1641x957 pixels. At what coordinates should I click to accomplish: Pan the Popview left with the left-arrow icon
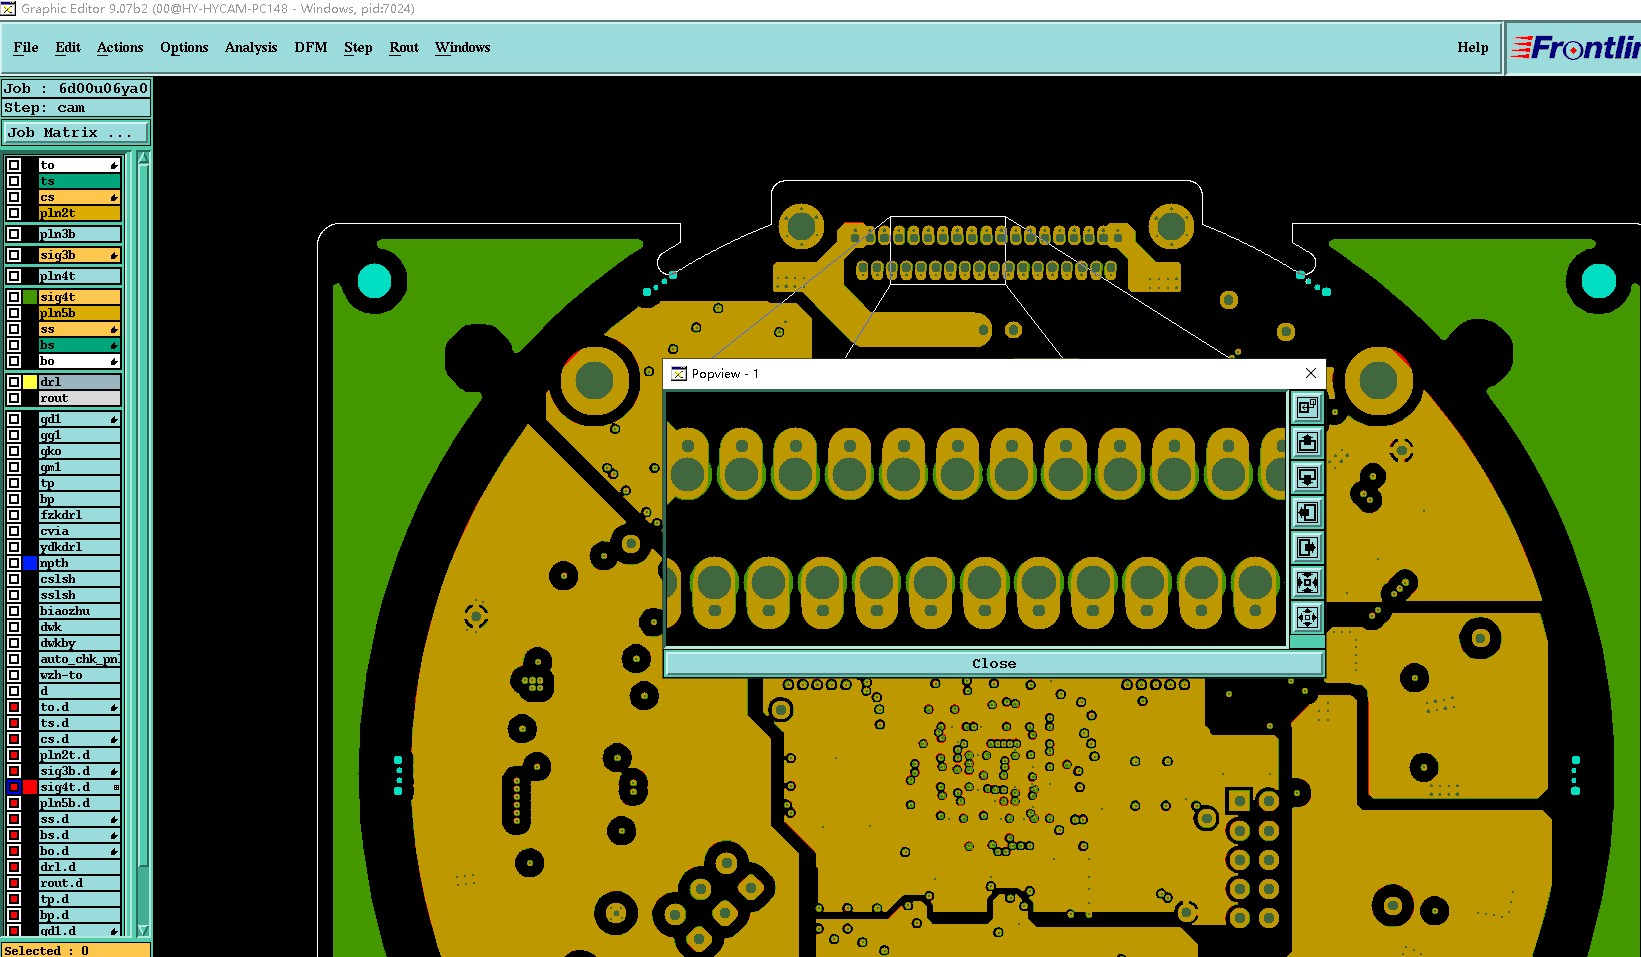coord(1307,512)
